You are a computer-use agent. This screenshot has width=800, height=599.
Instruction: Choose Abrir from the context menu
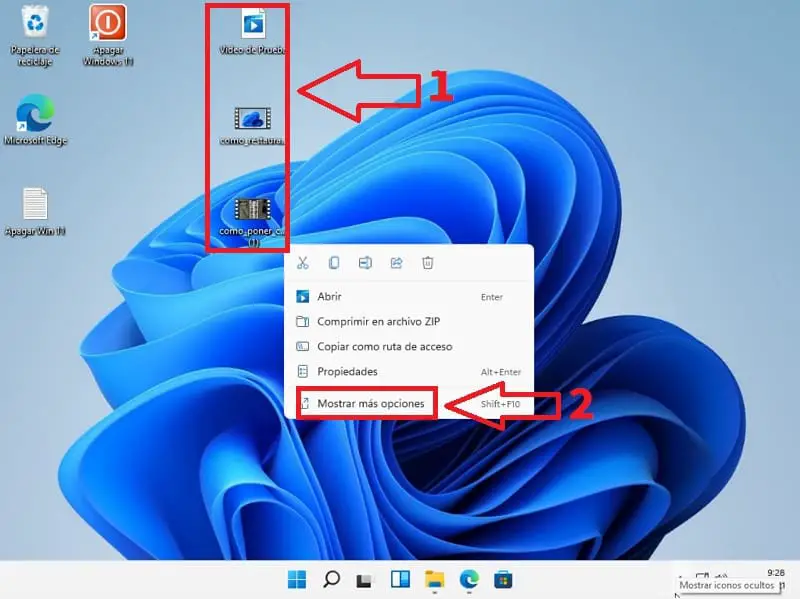(409, 296)
